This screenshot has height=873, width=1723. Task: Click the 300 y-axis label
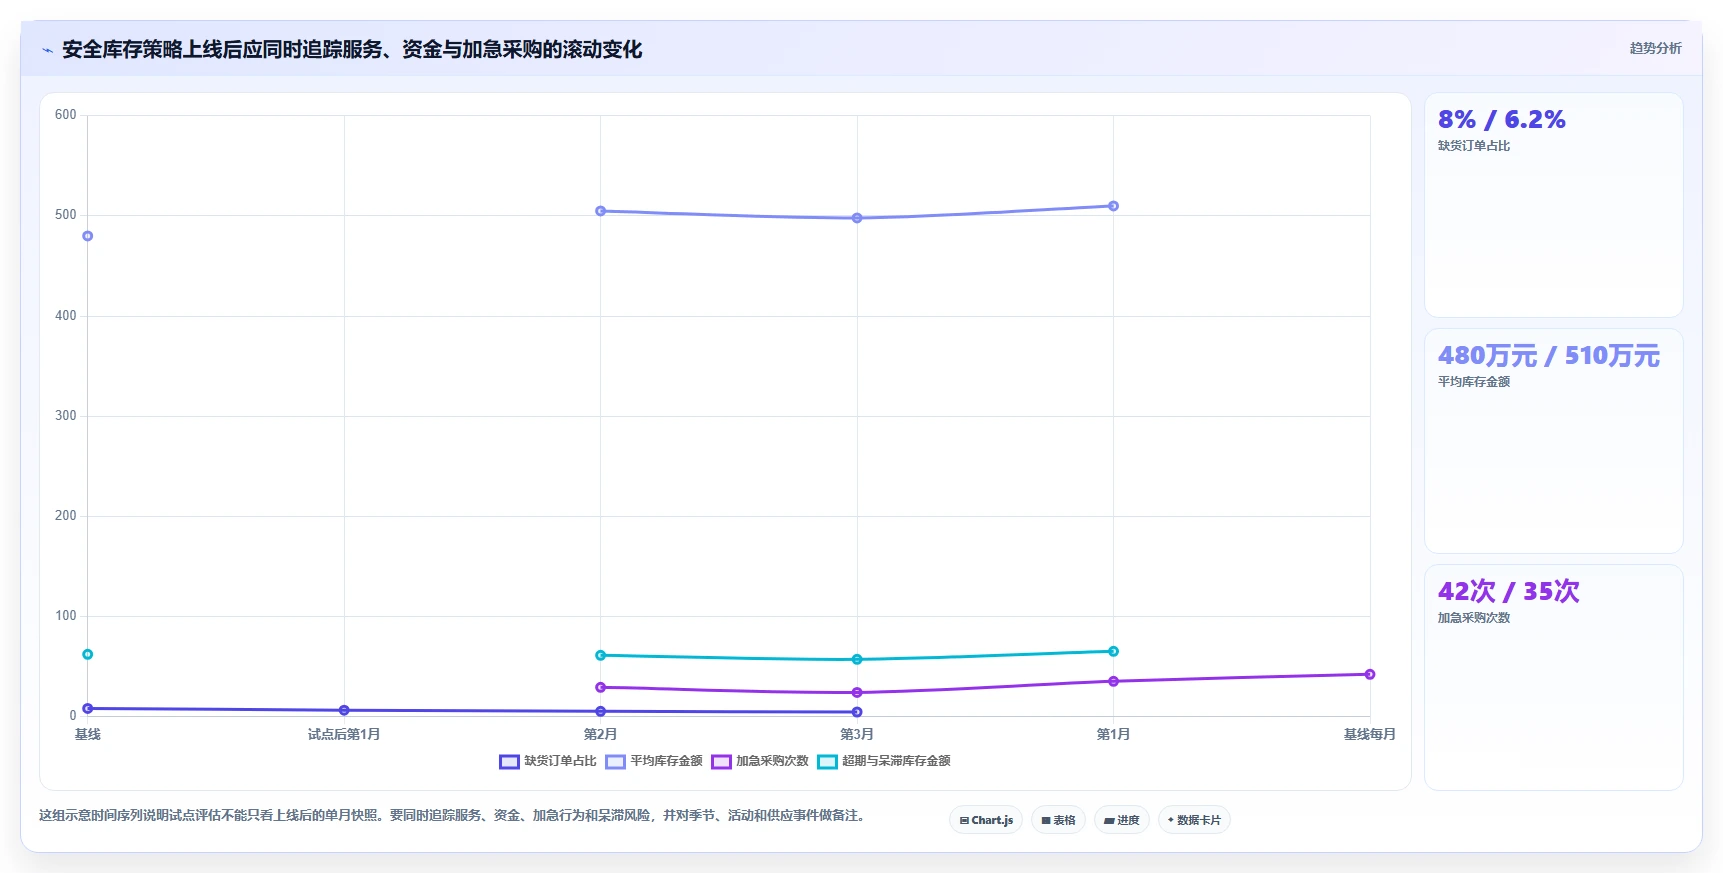pyautogui.click(x=66, y=416)
